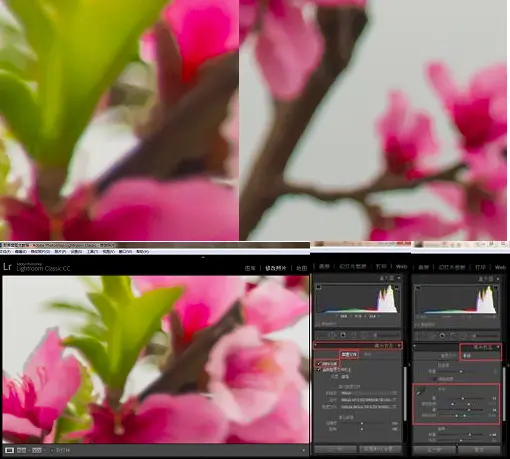Switch to the Library module

click(x=250, y=268)
